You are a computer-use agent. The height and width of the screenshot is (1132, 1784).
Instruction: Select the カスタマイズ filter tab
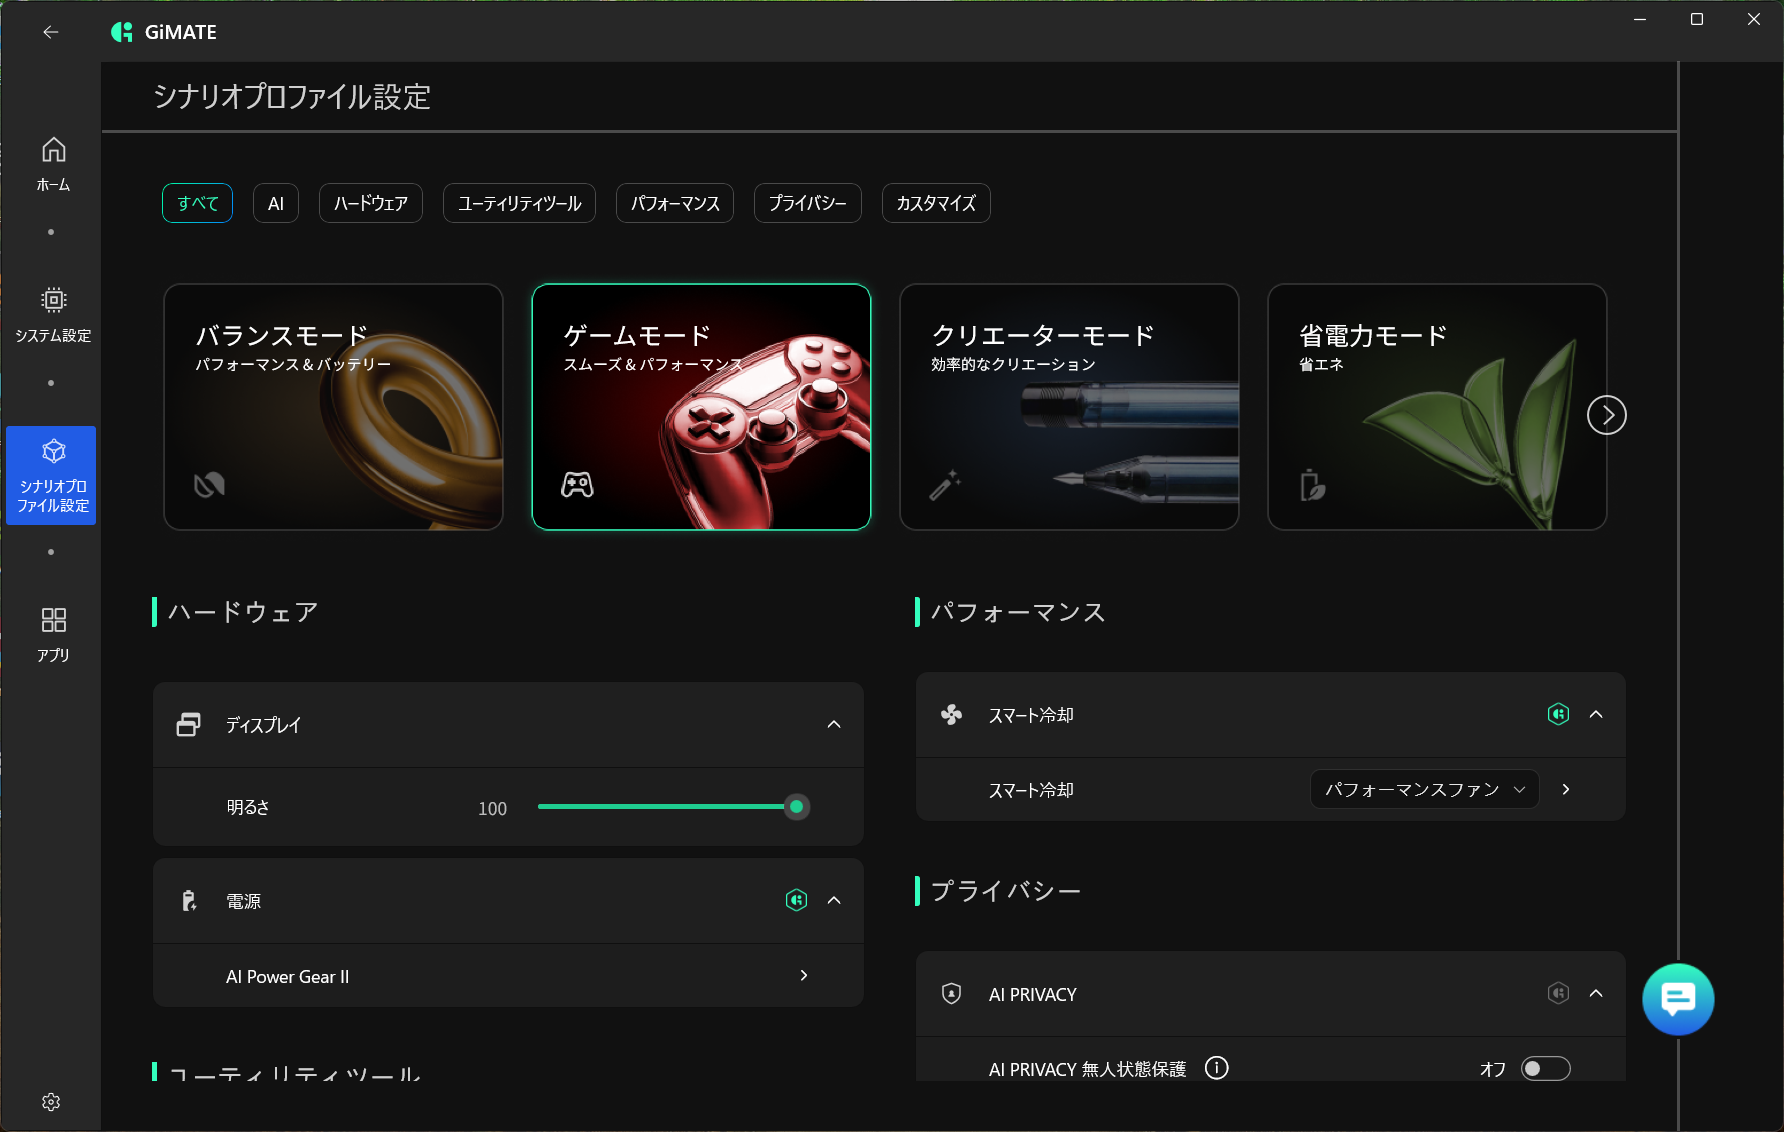tap(936, 203)
